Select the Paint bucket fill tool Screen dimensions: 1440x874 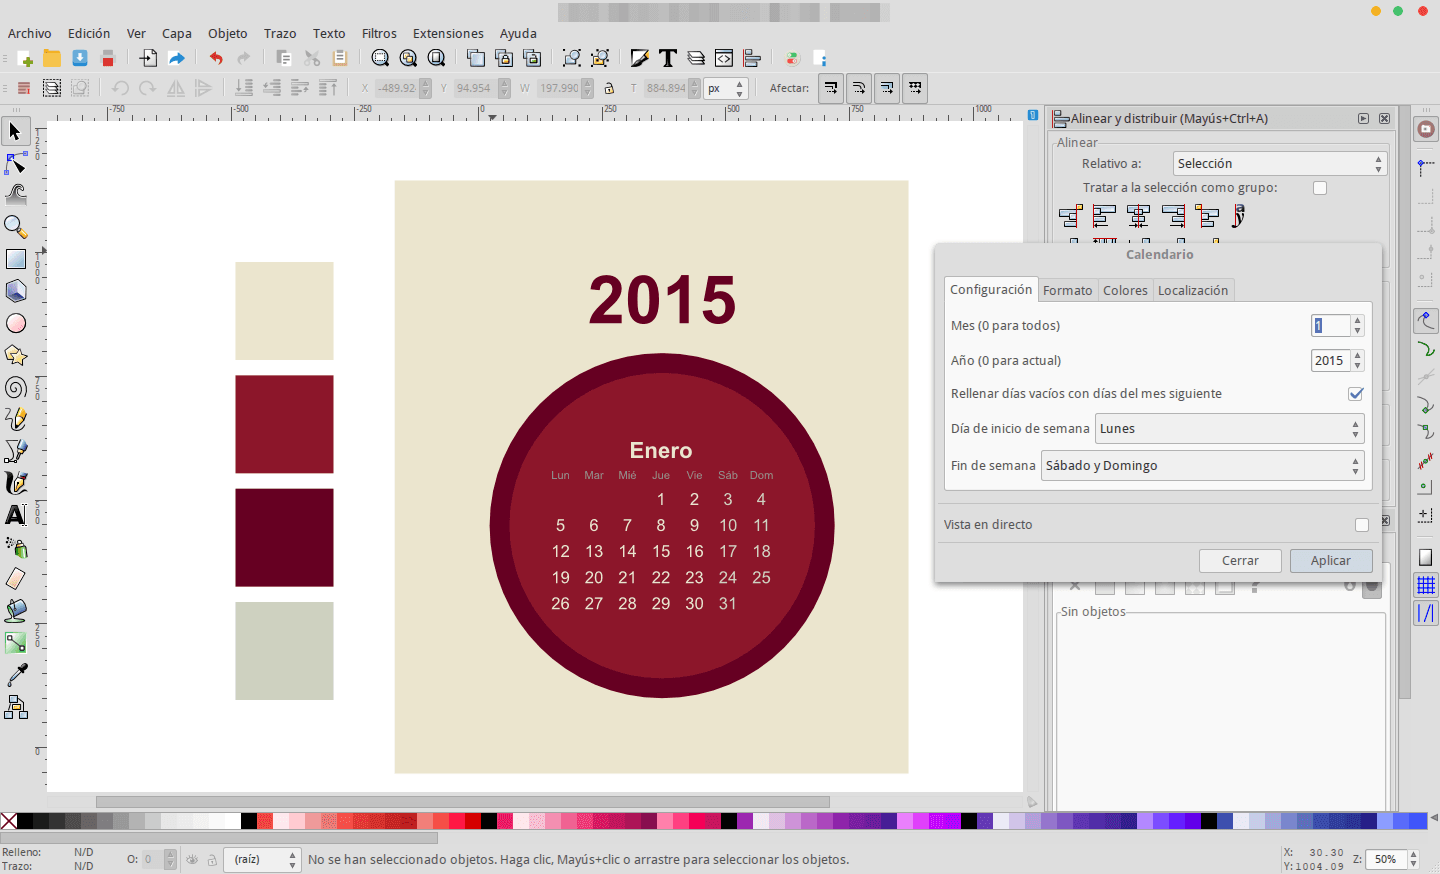tap(16, 611)
